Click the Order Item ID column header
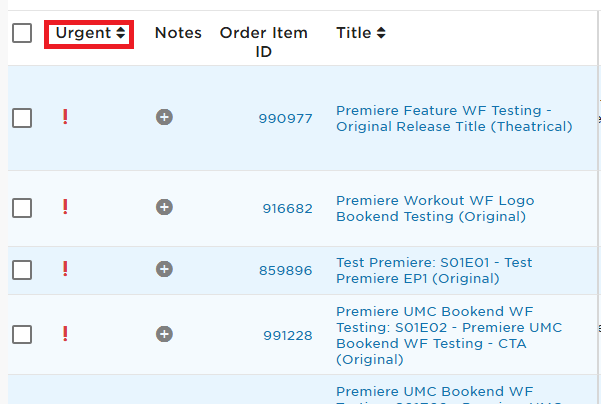Screen dimensions: 601x404 click(263, 42)
